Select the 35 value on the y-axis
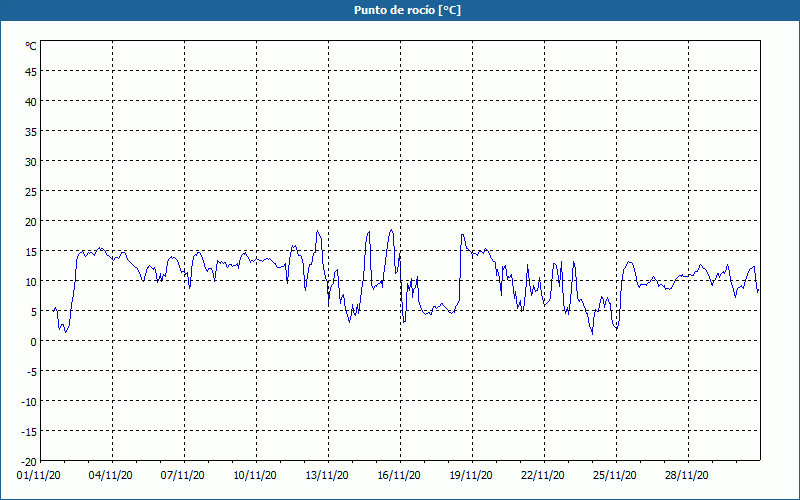Image resolution: width=800 pixels, height=500 pixels. tap(31, 132)
